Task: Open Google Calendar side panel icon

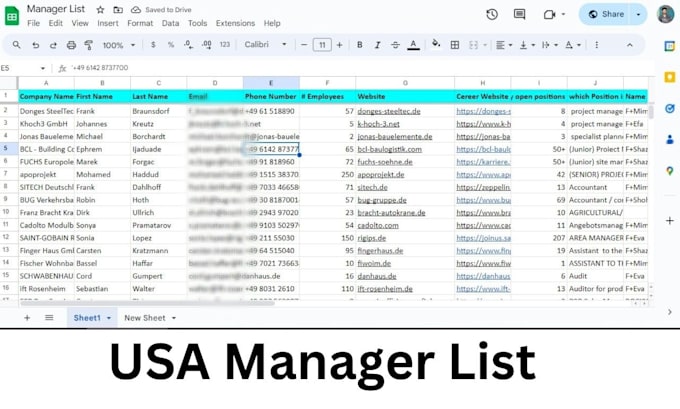Action: [x=670, y=46]
